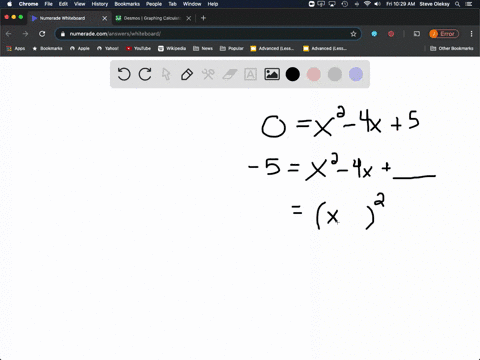Screen dimensions: 480x360
Task: Expand the News bookmarks folder
Action: click(203, 48)
